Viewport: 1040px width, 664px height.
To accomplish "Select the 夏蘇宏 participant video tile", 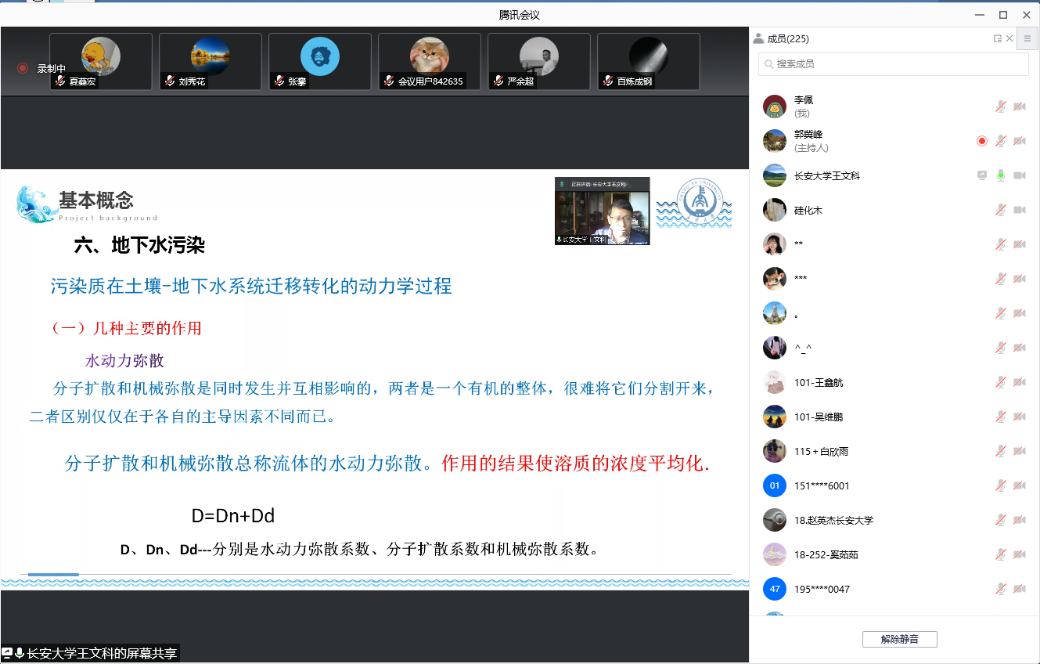I will (101, 61).
